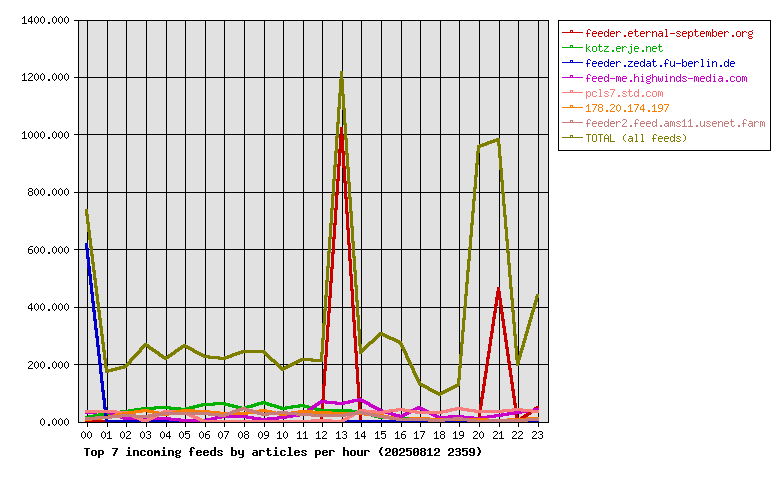Click the red eternal-september peak at hour 21
This screenshot has width=780, height=480.
498,290
